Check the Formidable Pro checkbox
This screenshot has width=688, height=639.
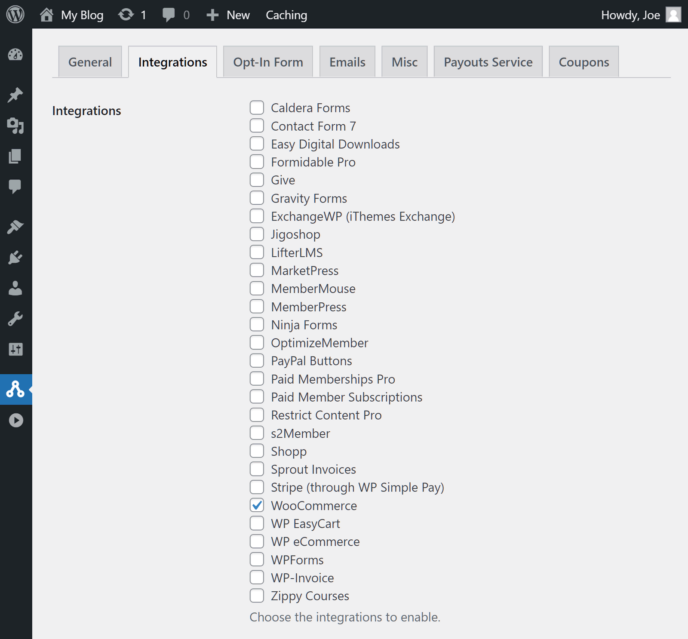click(257, 162)
